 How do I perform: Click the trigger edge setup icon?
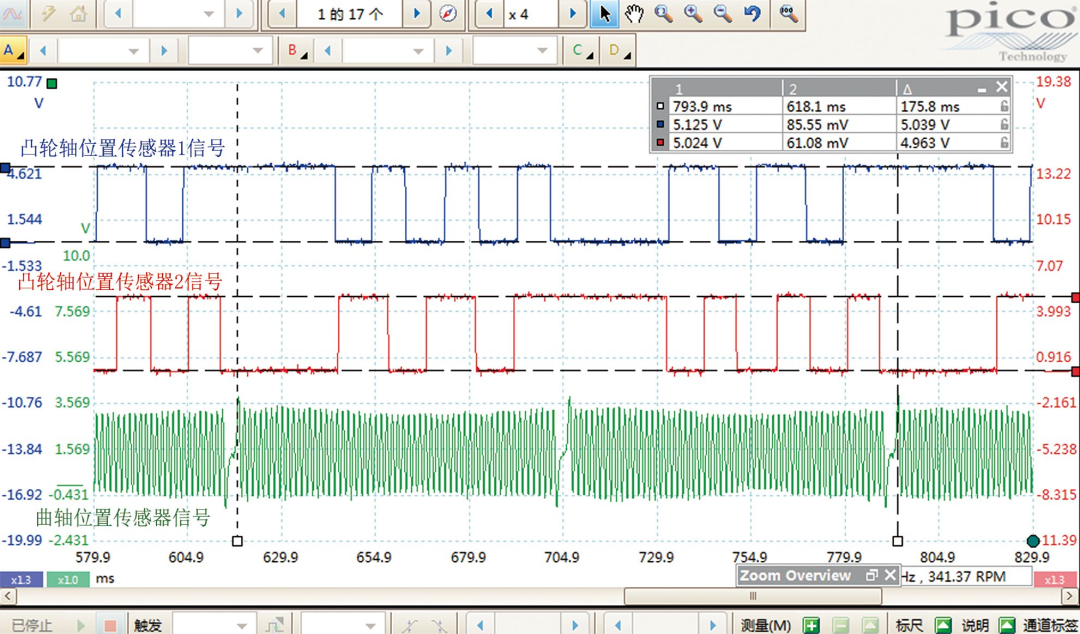point(273,625)
